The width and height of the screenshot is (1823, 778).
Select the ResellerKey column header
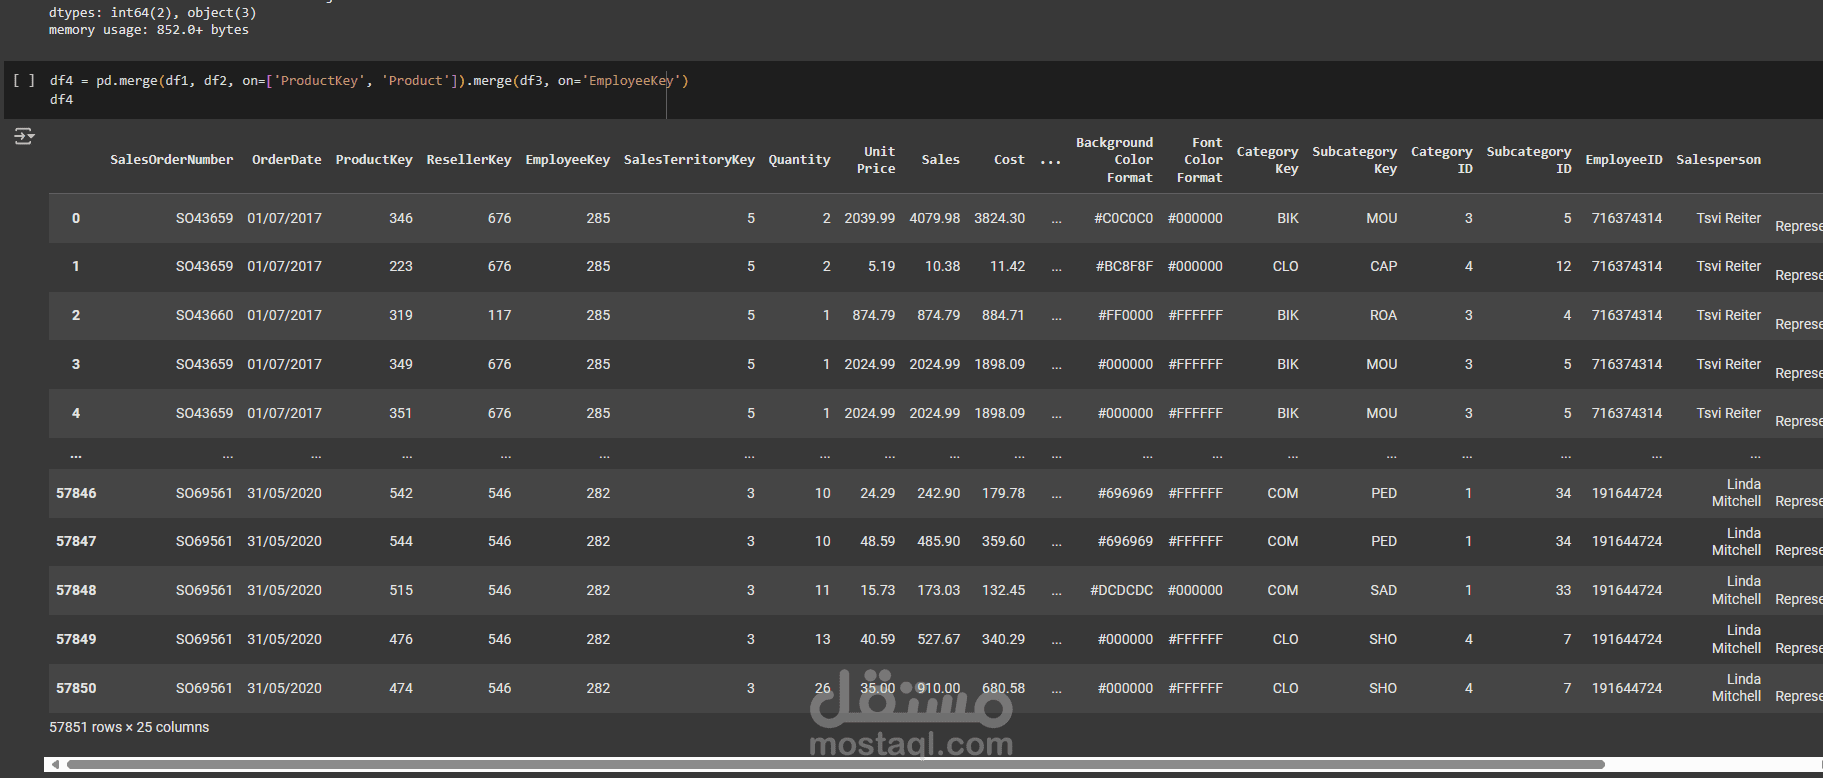468,160
